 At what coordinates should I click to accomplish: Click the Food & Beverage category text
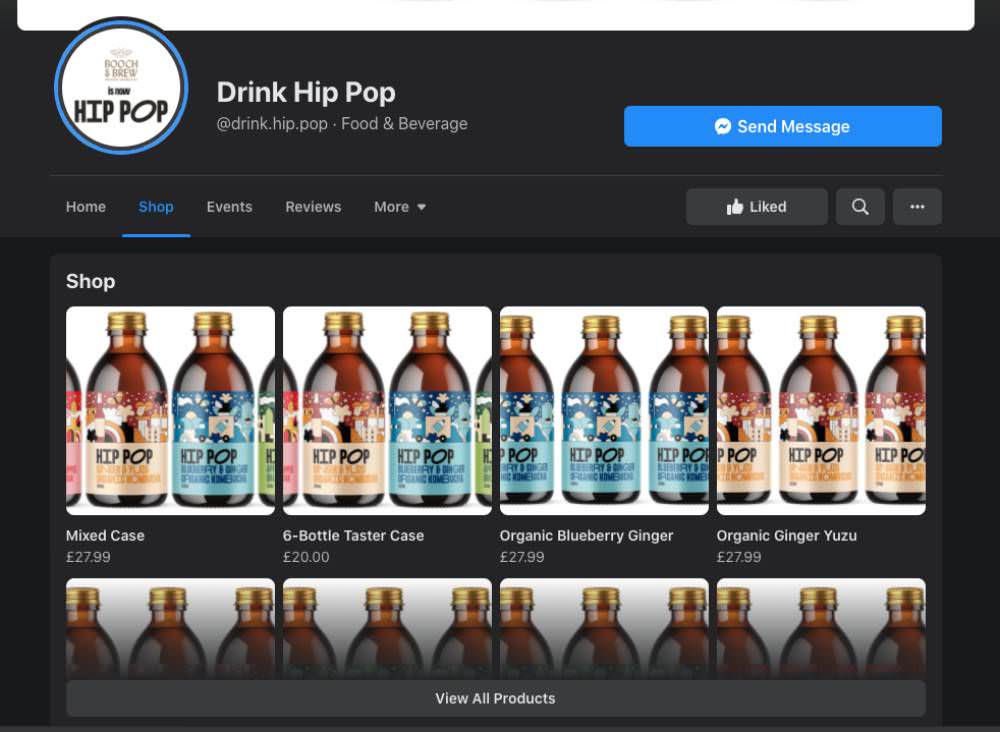[404, 124]
